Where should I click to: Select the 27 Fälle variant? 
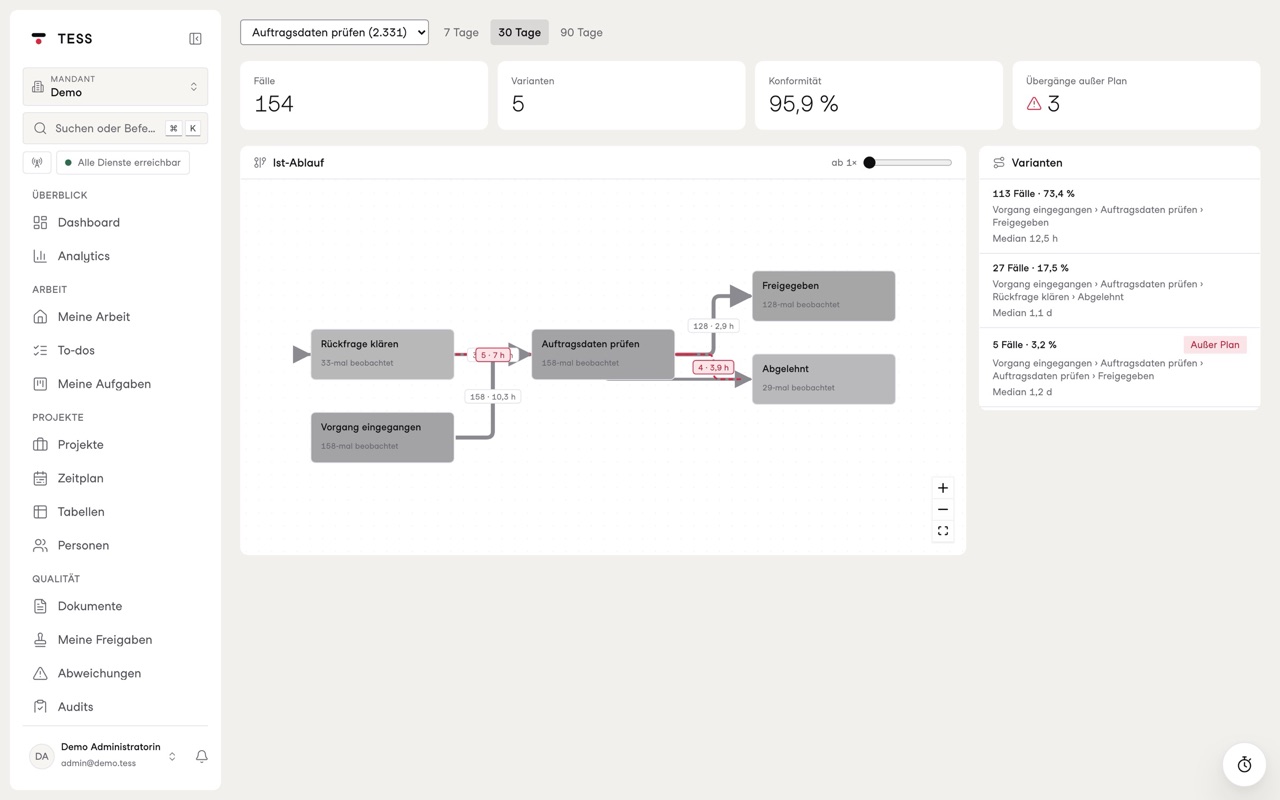[1119, 291]
